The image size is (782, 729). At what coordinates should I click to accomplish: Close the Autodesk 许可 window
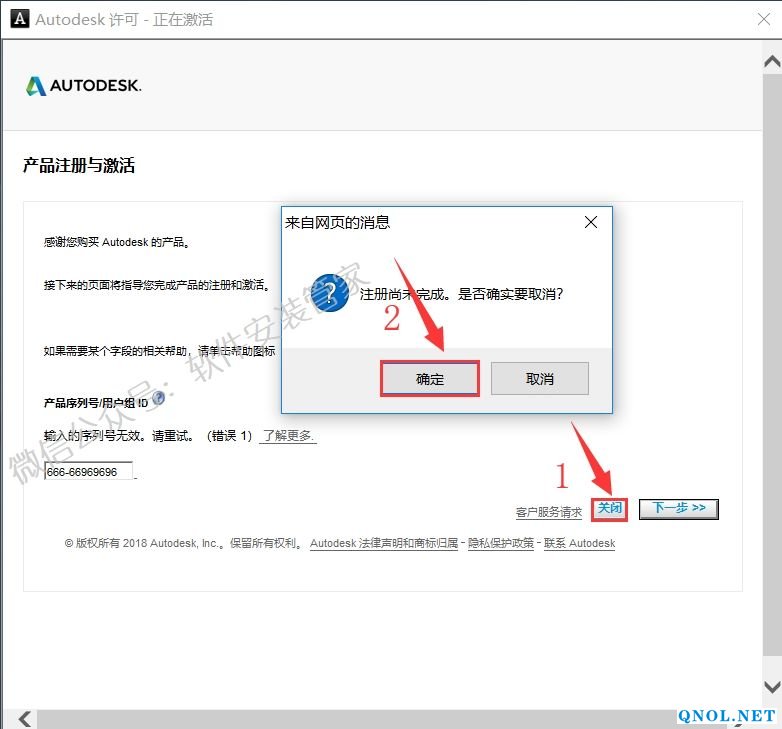762,19
